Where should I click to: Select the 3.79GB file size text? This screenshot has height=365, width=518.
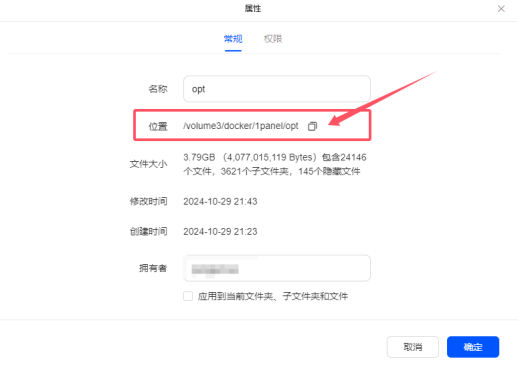click(199, 157)
